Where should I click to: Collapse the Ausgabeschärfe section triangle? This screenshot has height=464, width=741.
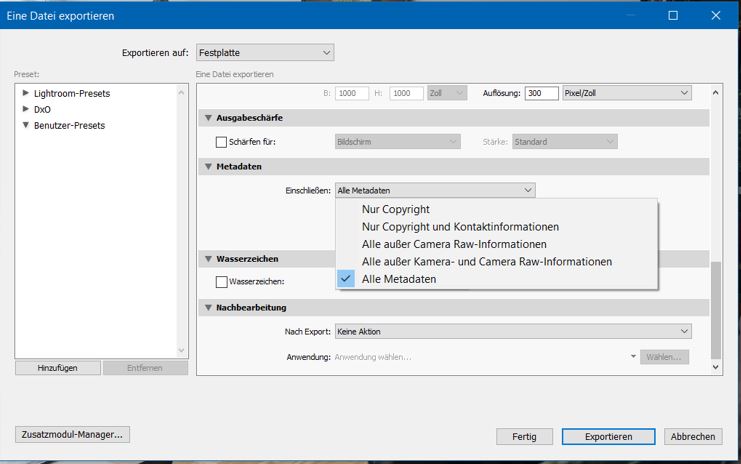208,117
